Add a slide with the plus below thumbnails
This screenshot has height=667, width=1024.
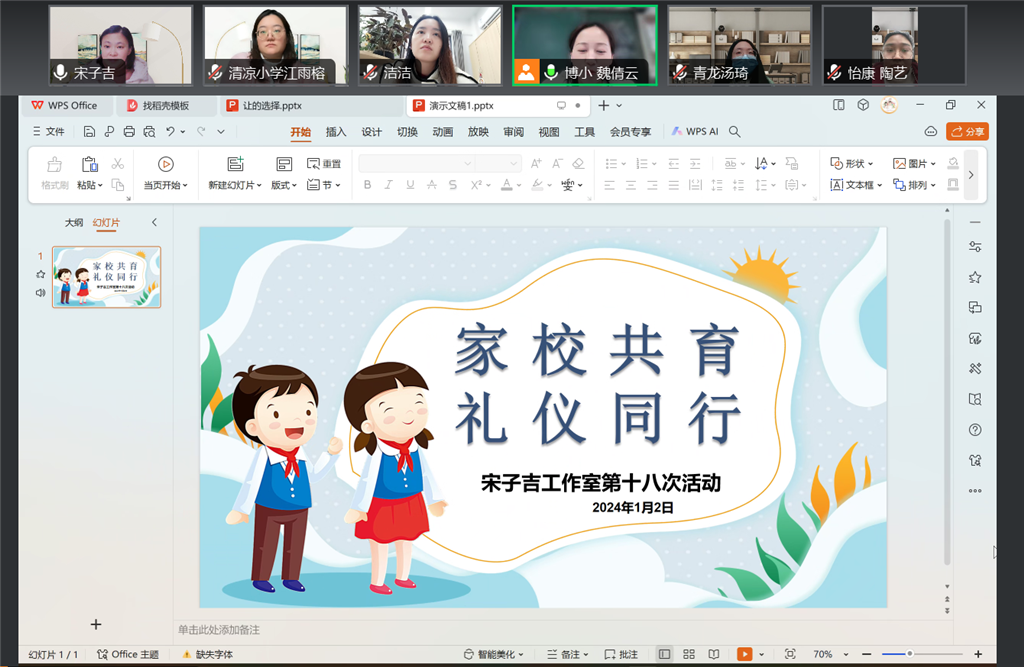pos(96,624)
